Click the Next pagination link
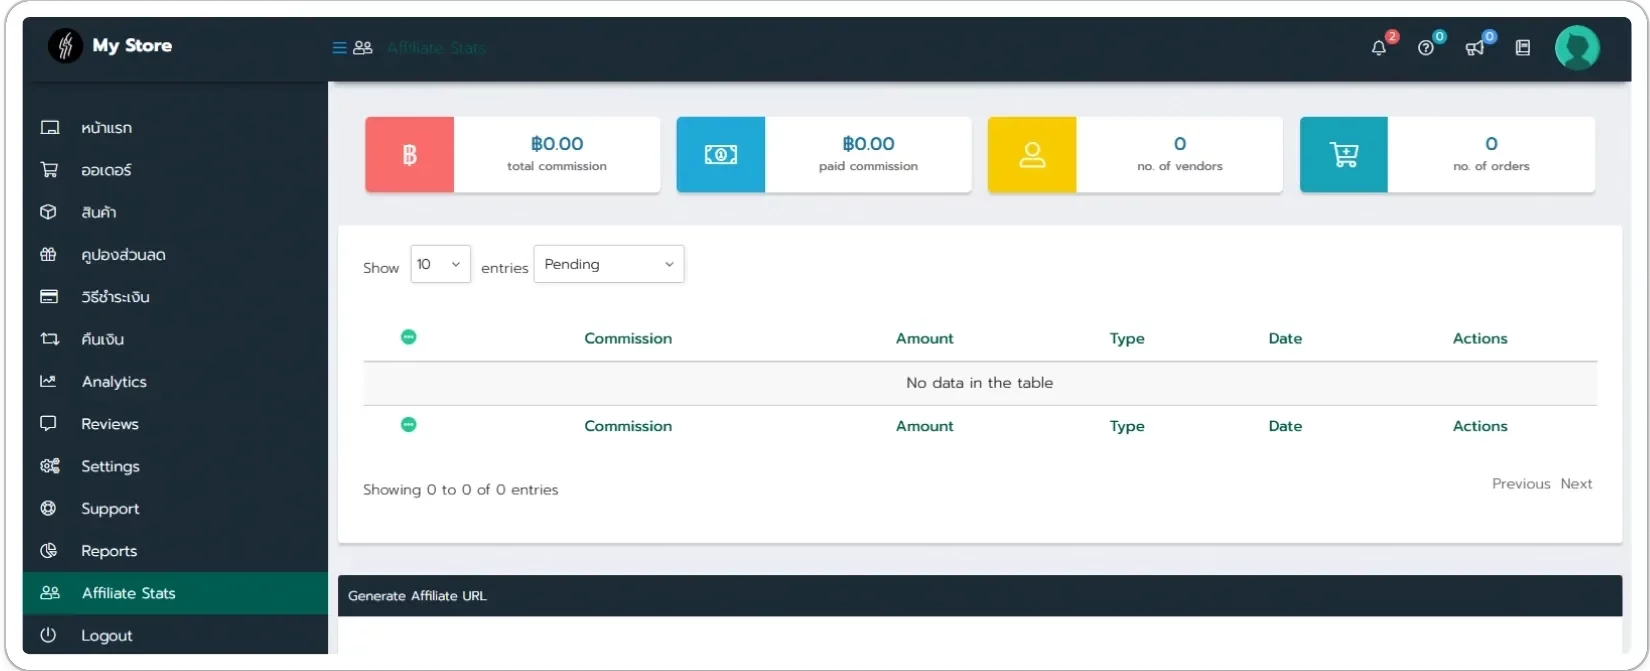The image size is (1650, 671). coord(1576,484)
